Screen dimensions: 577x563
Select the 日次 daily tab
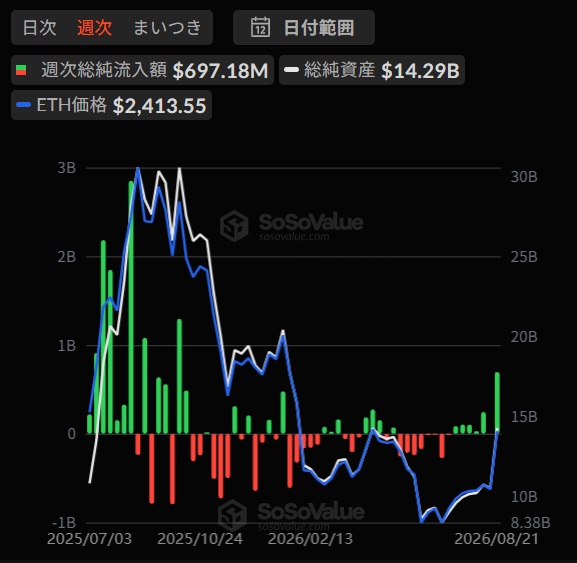tap(39, 28)
